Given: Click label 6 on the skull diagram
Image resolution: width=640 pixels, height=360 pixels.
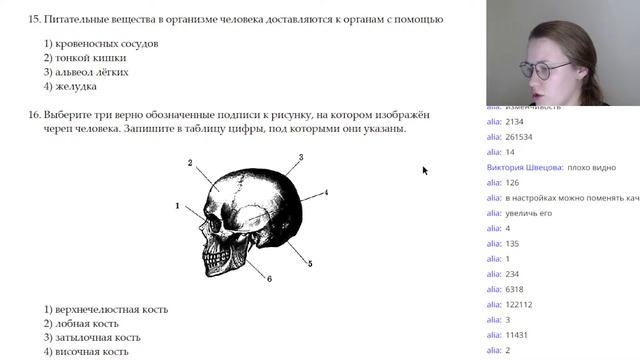Looking at the screenshot, I should [269, 279].
